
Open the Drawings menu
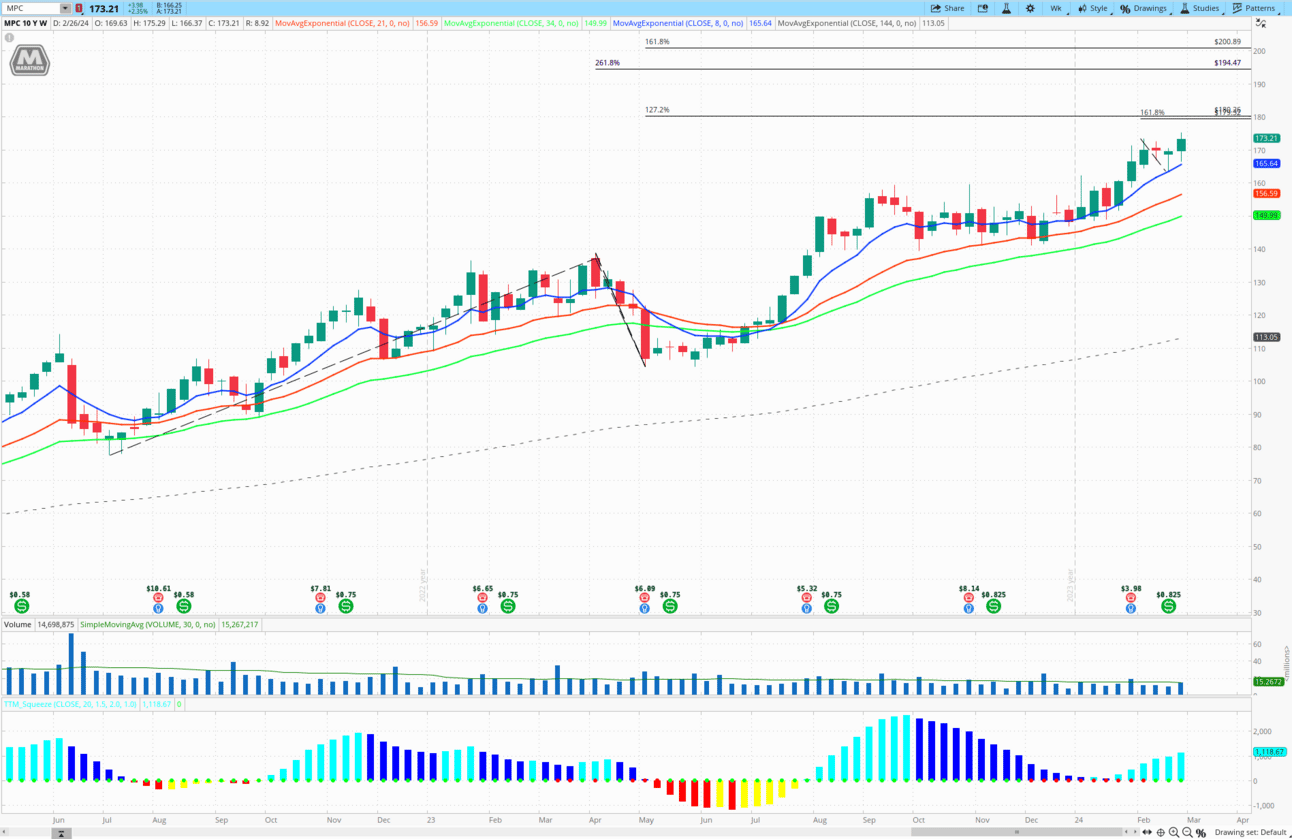pos(1144,8)
